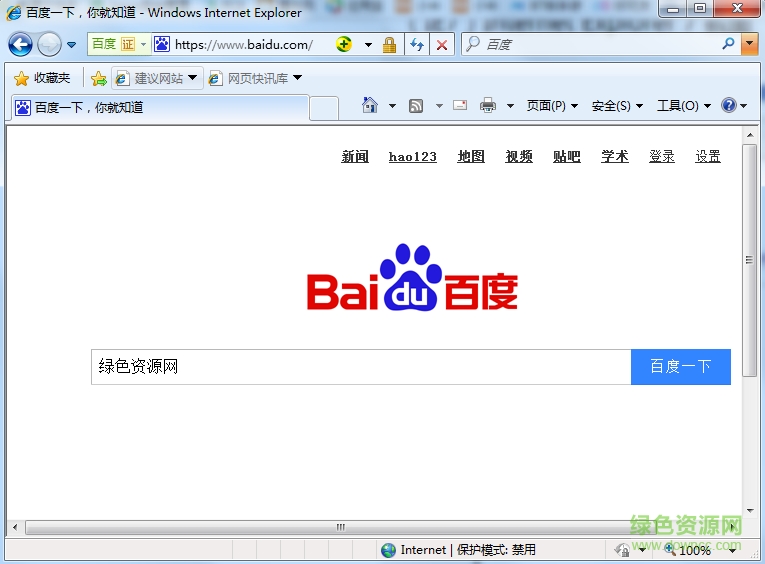765x564 pixels.
Task: Click the vertical scrollbar down arrow
Action: point(749,511)
